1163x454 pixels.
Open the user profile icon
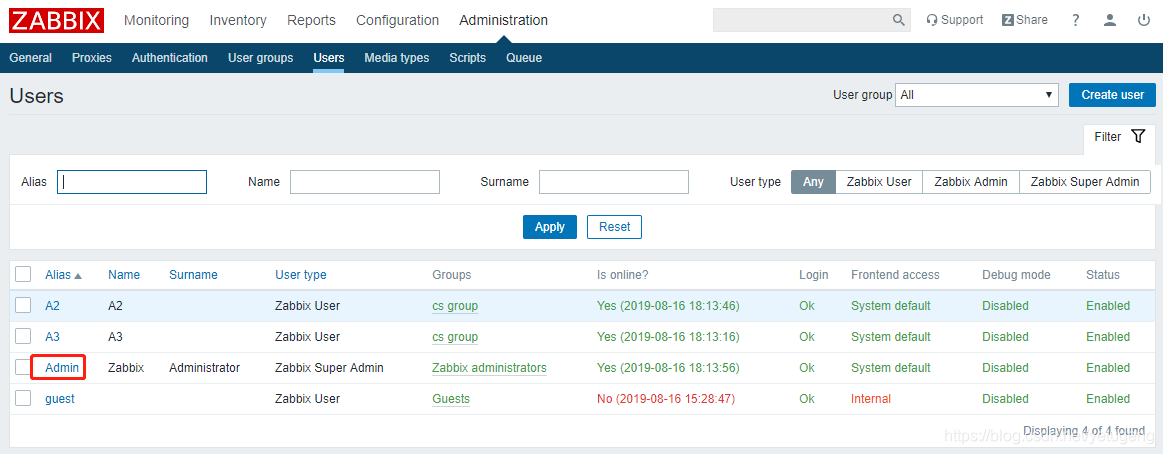(1110, 21)
